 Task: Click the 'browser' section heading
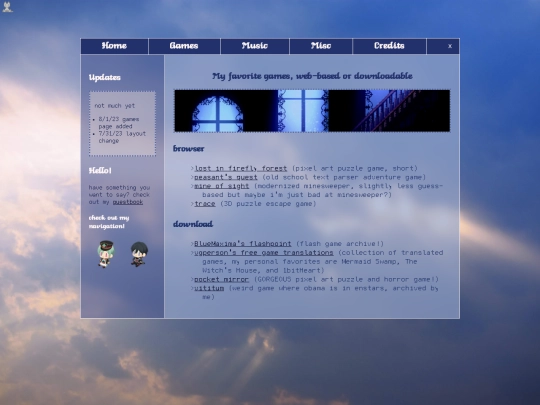188,149
